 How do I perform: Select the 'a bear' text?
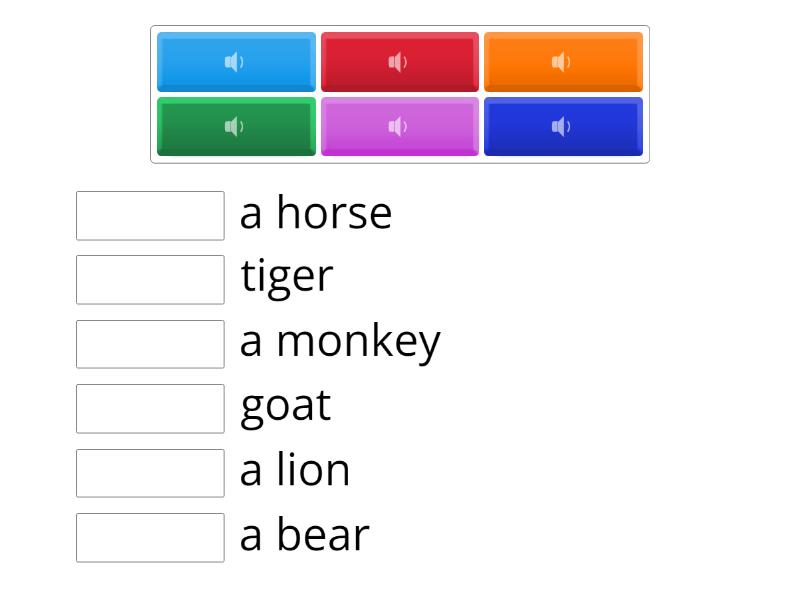[304, 535]
